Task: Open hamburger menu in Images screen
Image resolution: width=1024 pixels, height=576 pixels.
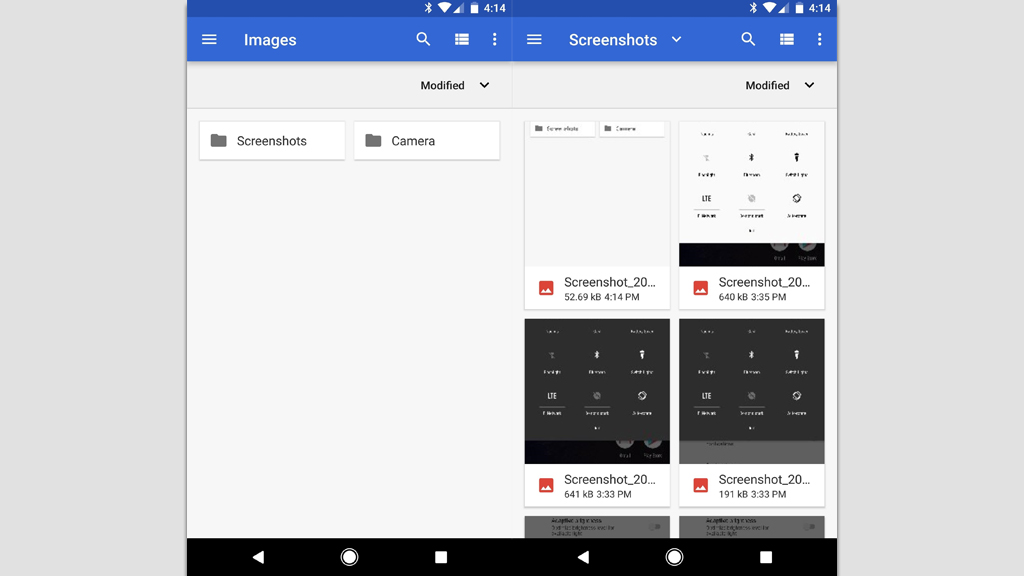Action: click(x=209, y=40)
